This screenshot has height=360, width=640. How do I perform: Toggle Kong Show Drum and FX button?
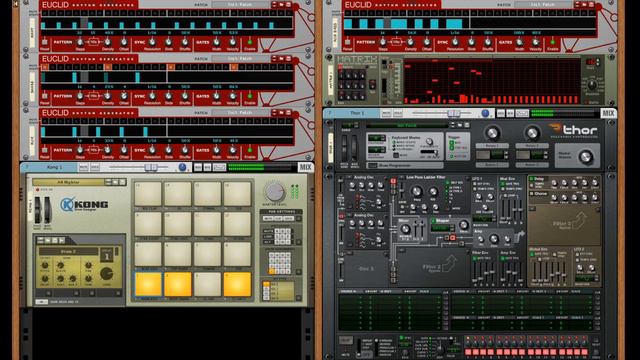point(42,302)
